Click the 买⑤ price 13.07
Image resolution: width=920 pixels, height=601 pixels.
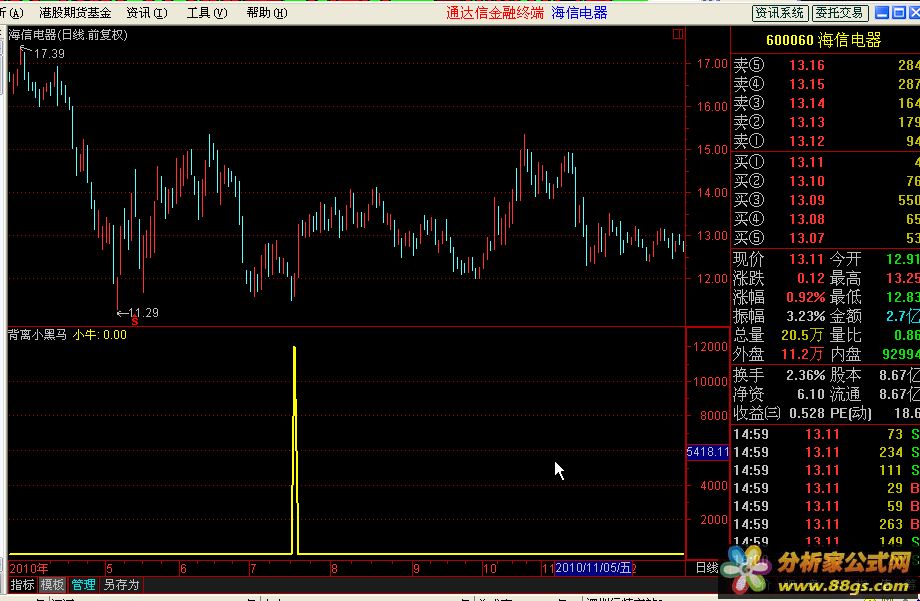807,238
